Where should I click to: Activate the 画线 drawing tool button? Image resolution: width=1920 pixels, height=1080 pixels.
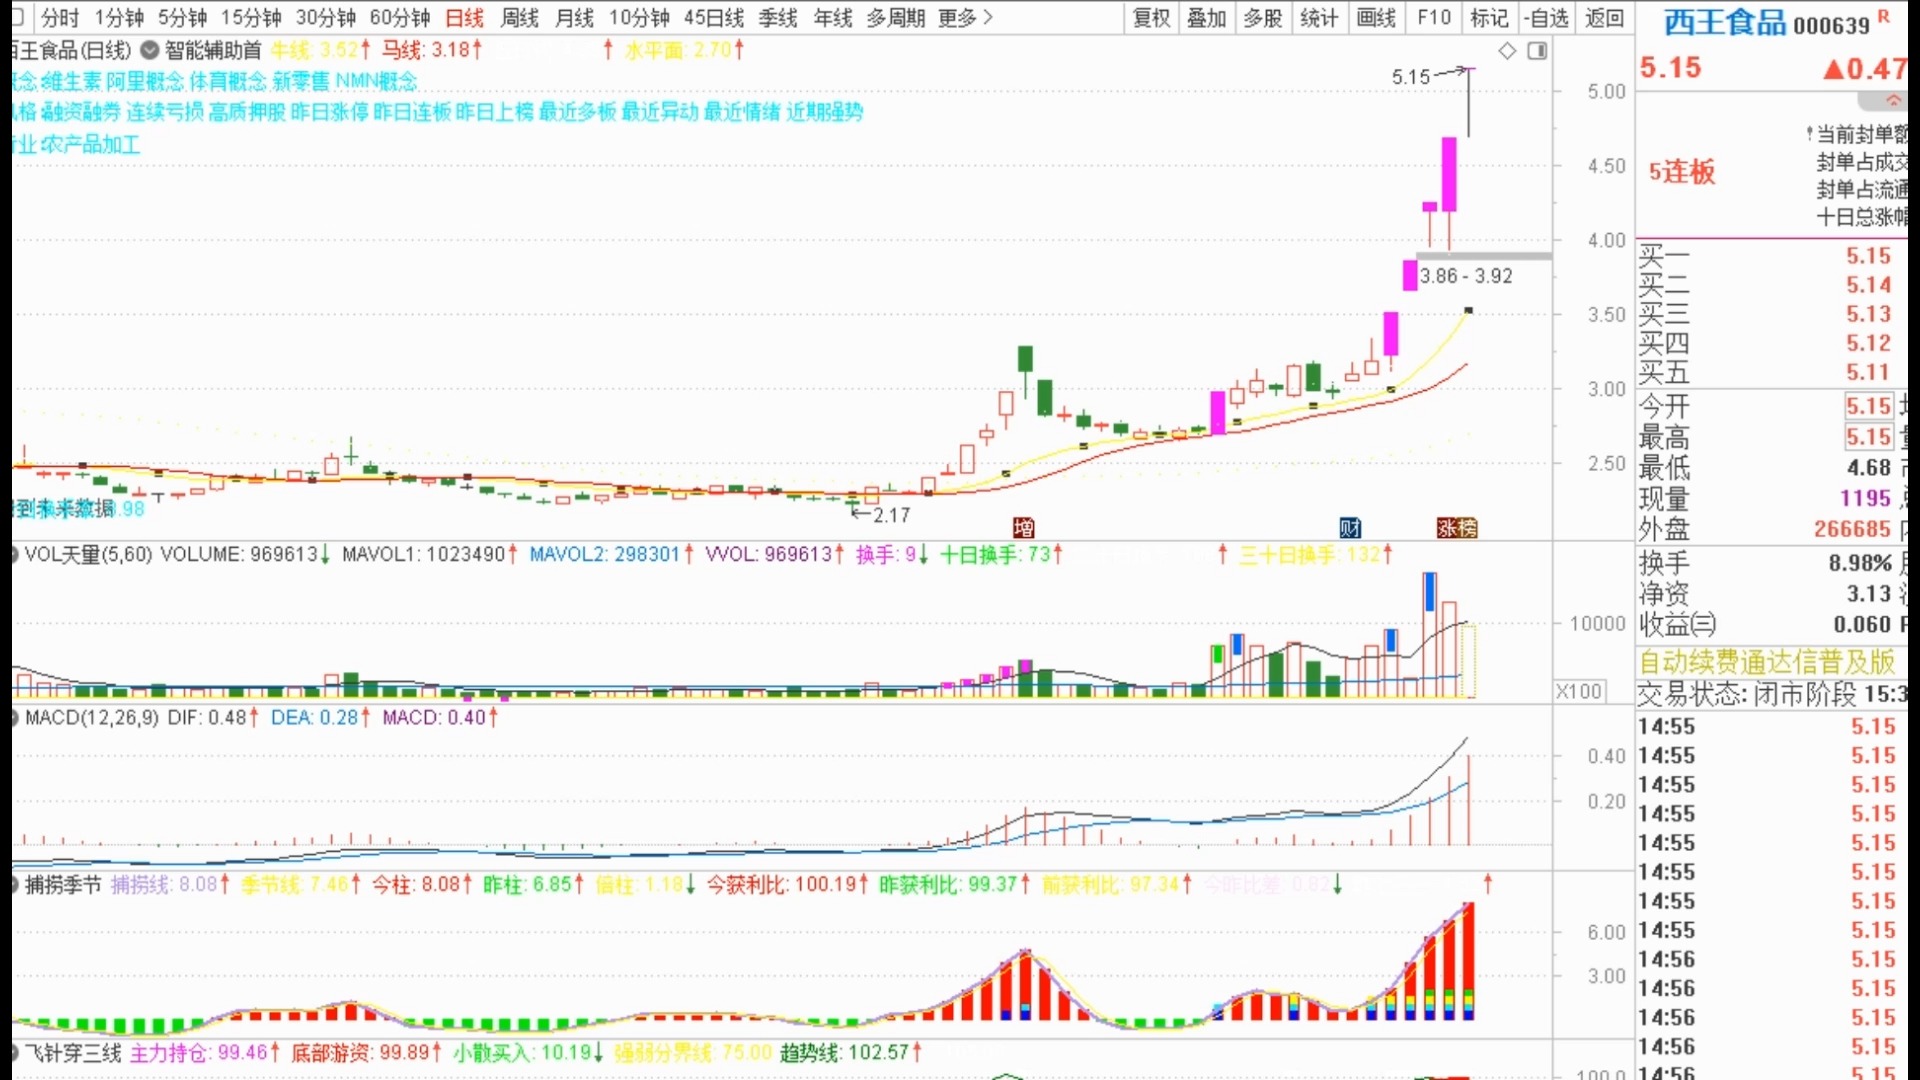coord(1376,18)
